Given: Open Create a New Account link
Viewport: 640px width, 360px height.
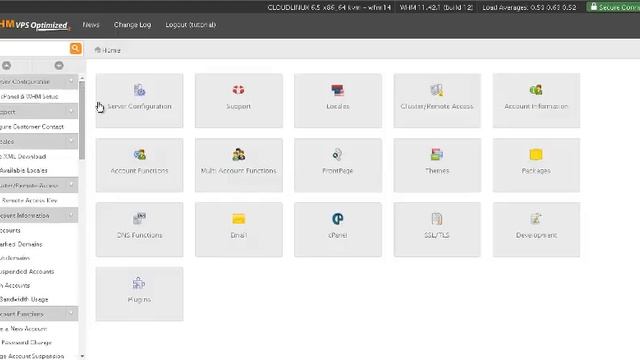Looking at the screenshot, I should pos(24,329).
